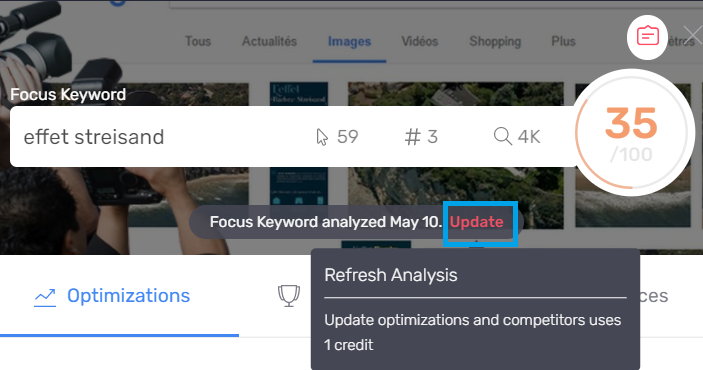Expand the Plus menu
Image resolution: width=703 pixels, height=370 pixels.
tap(563, 41)
